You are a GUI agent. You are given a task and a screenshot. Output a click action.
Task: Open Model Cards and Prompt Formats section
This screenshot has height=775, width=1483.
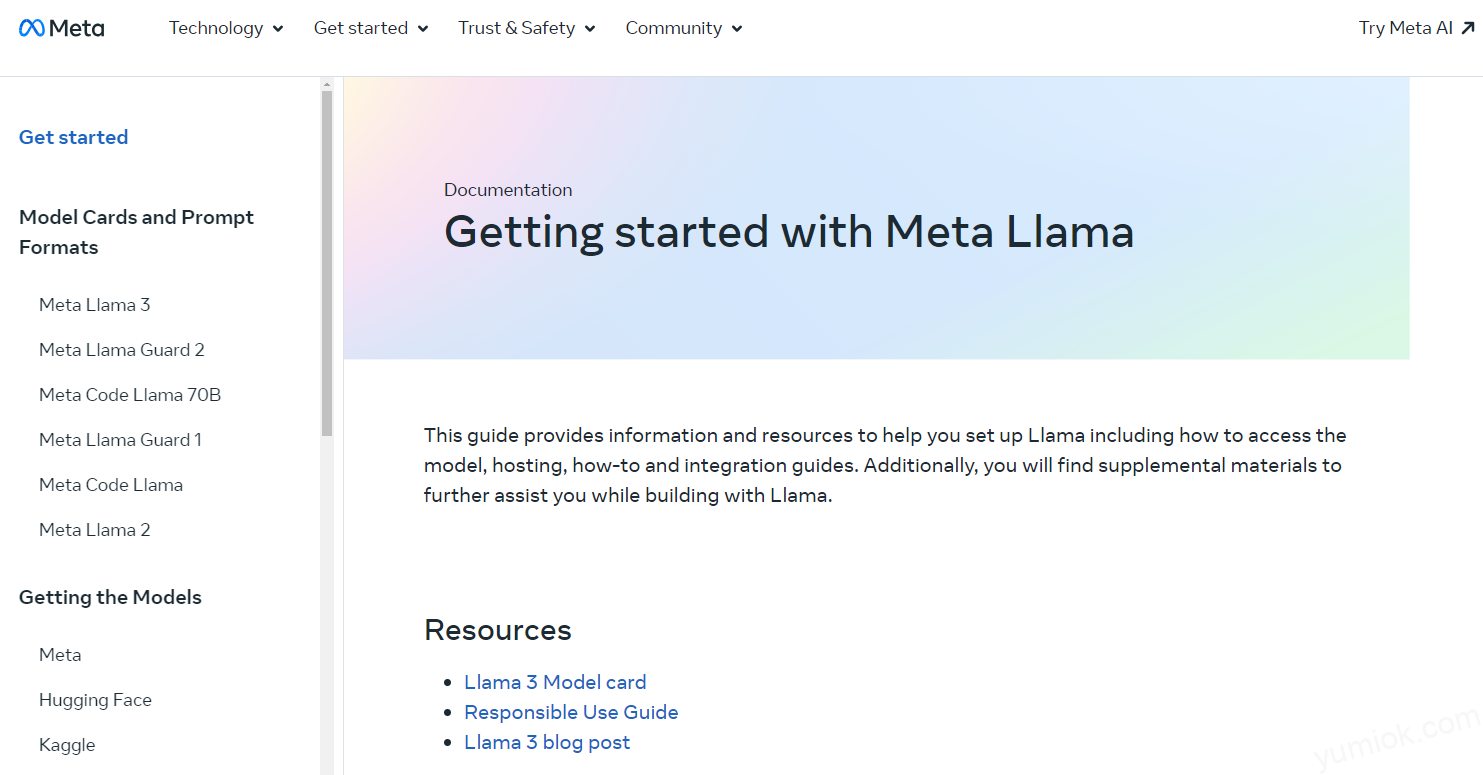coord(137,232)
